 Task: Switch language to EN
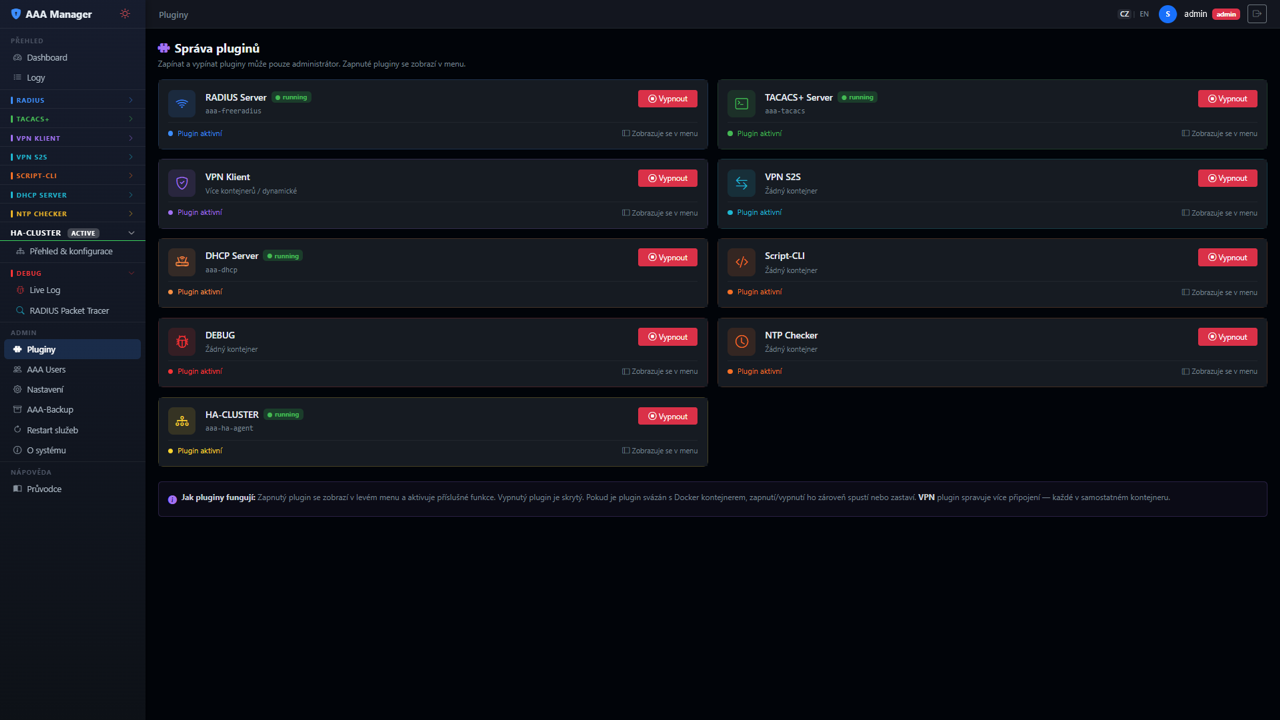pyautogui.click(x=1144, y=14)
